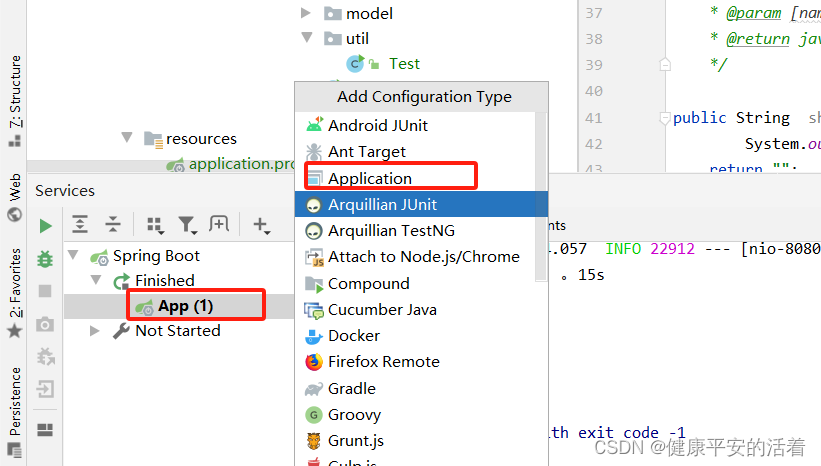Click line number 40 in the gutter
821x466 pixels.
coord(594,91)
